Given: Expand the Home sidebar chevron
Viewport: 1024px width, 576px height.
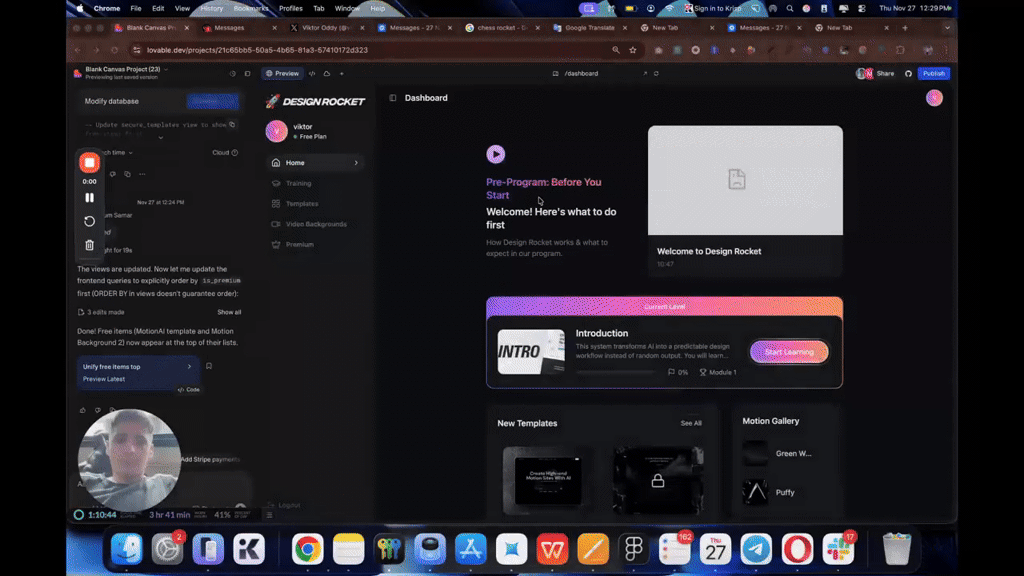Looking at the screenshot, I should coord(356,163).
